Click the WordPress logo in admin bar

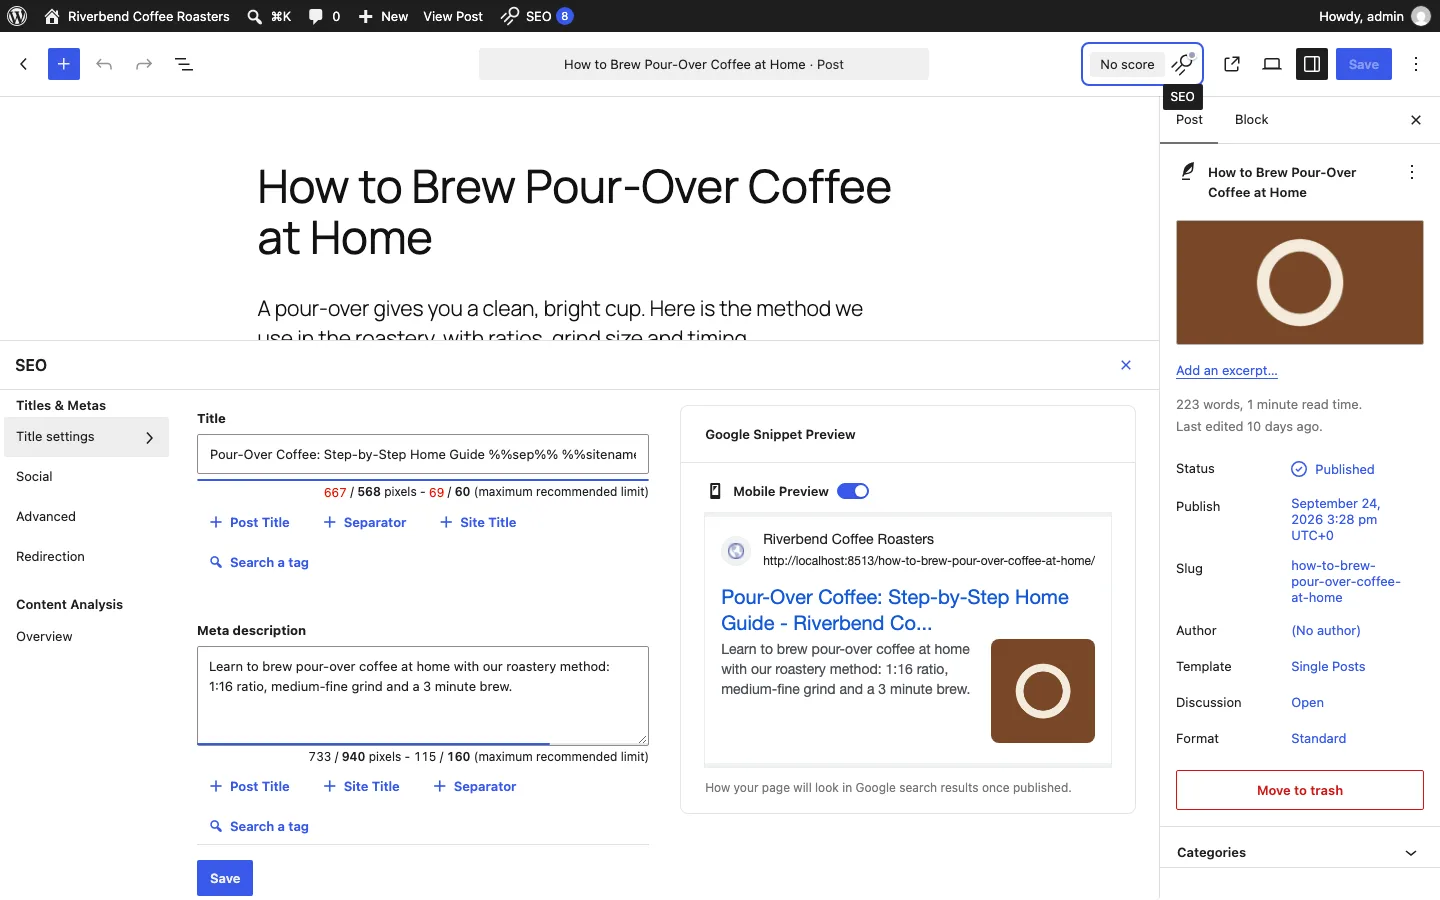click(17, 16)
